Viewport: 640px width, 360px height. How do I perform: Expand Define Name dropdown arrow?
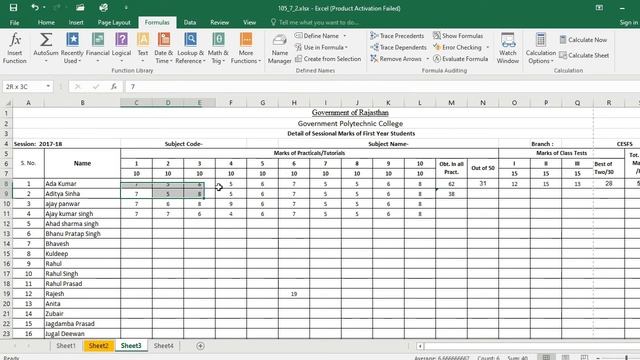click(345, 36)
